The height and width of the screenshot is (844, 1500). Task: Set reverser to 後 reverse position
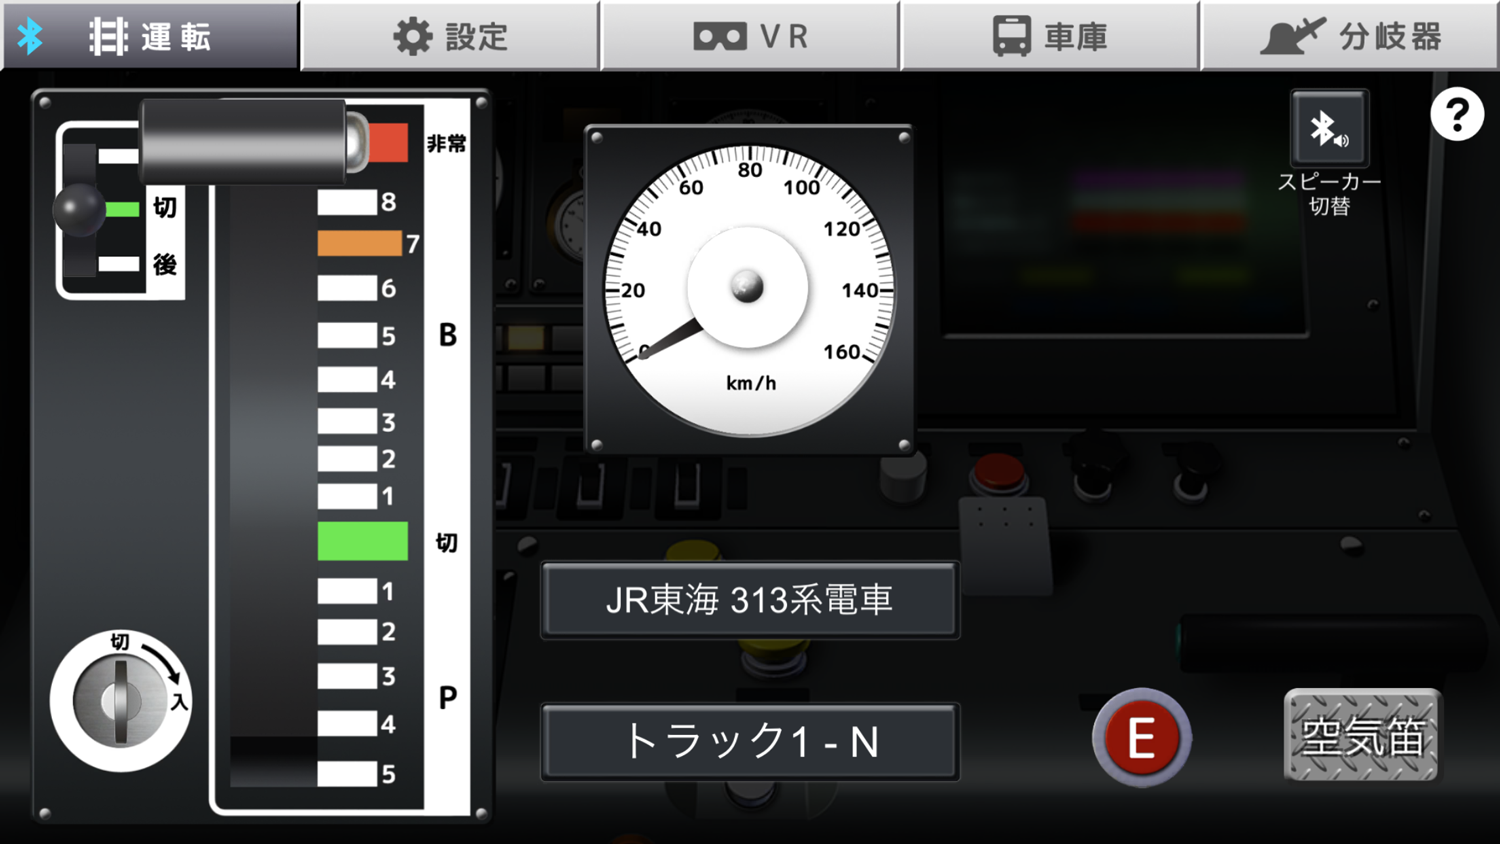tap(118, 264)
